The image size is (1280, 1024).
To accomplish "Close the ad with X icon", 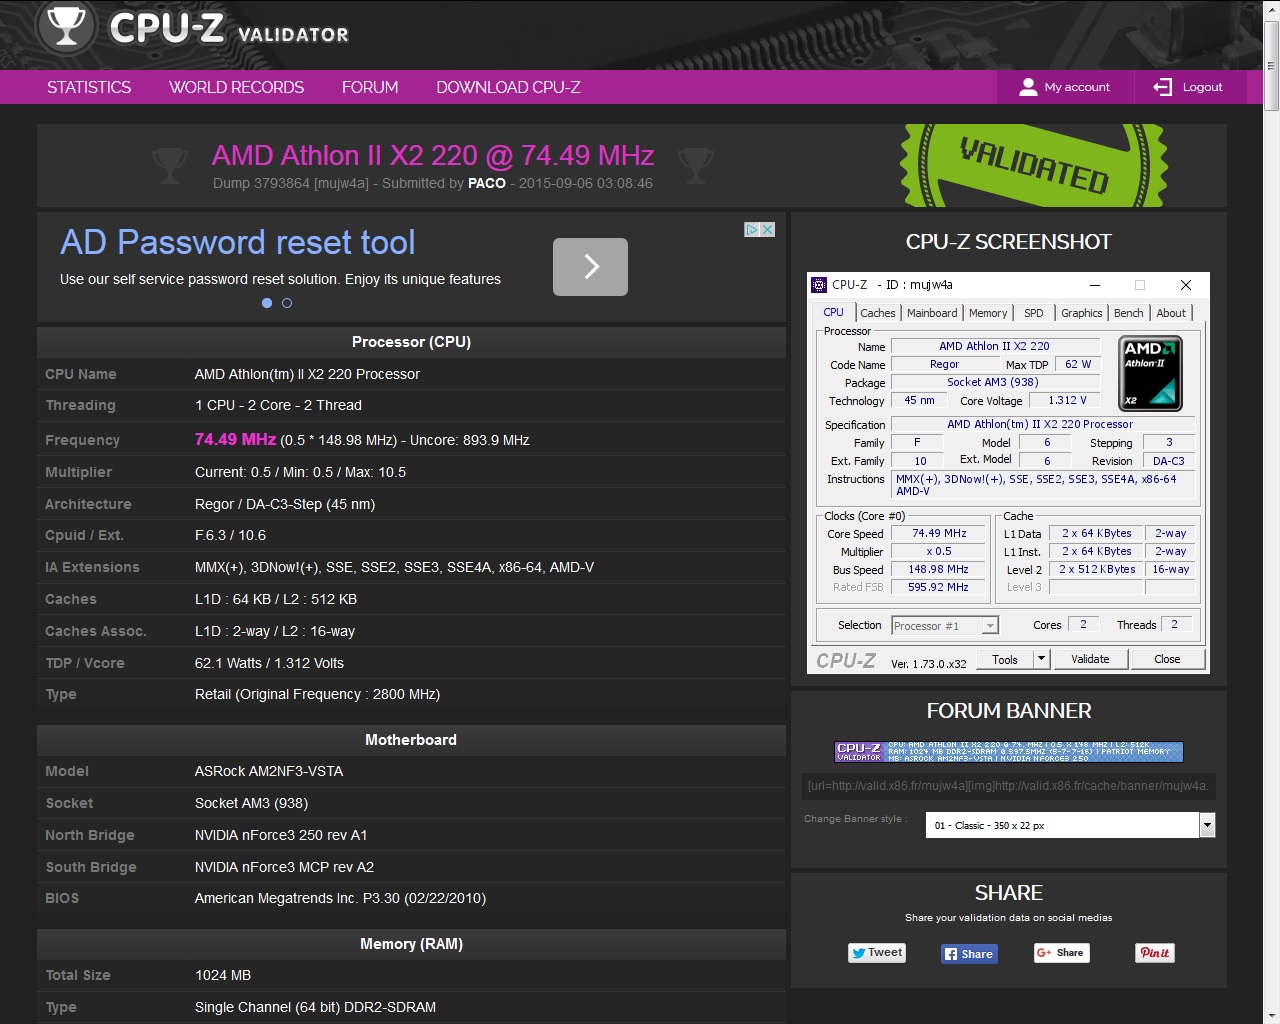I will tap(768, 229).
